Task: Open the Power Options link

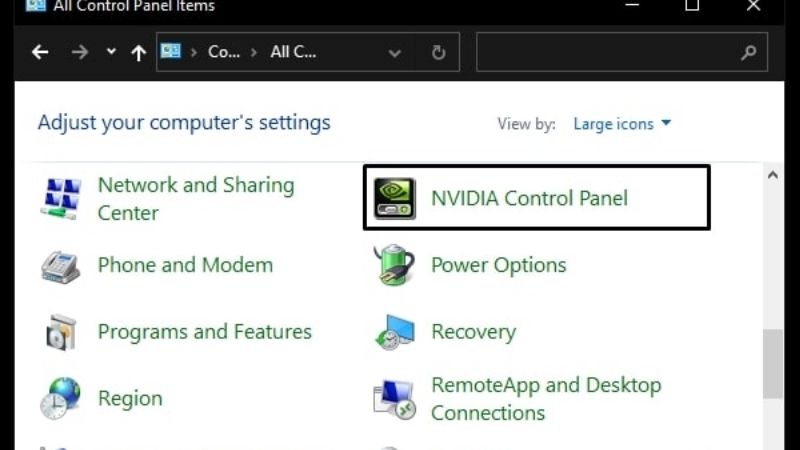Action: pos(499,265)
